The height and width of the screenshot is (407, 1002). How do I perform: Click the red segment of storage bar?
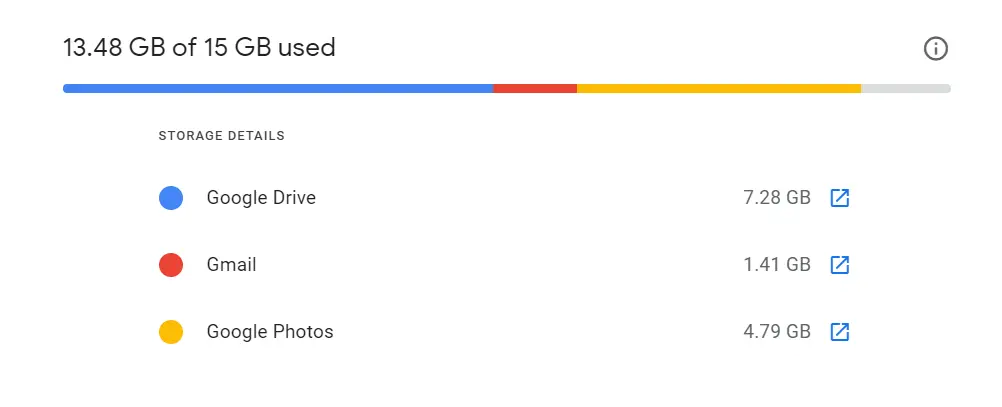click(x=535, y=88)
